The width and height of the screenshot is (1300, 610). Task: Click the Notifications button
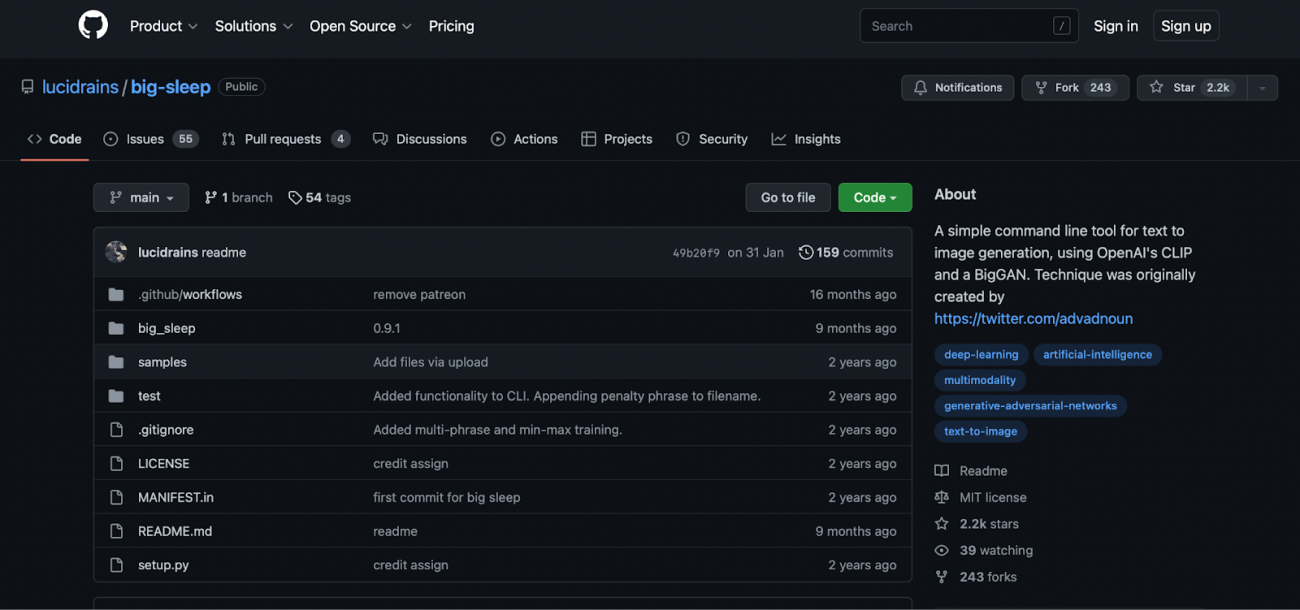pyautogui.click(x=958, y=88)
